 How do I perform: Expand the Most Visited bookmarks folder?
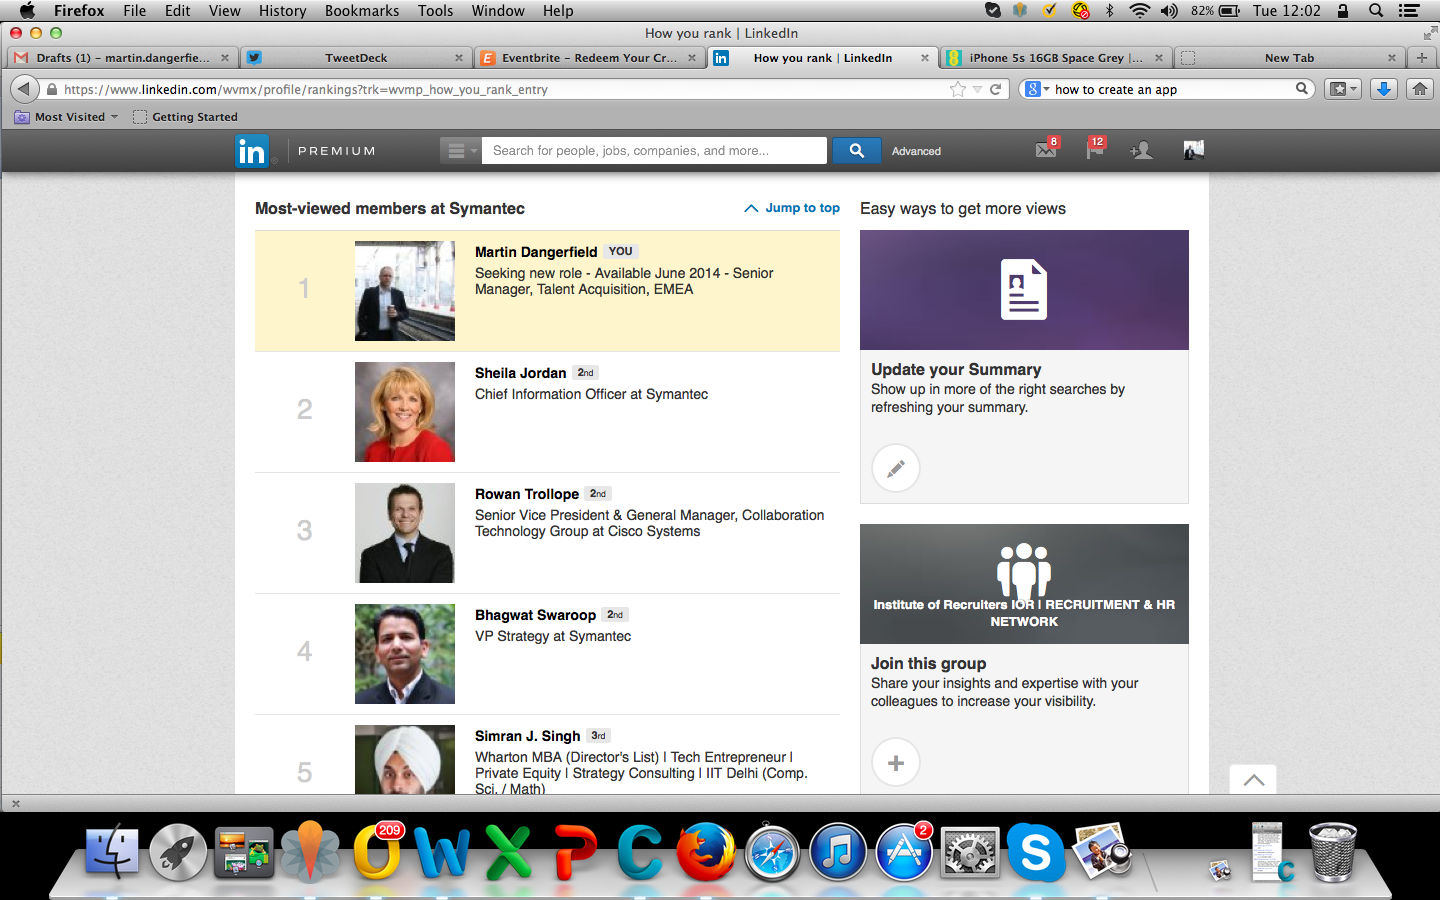click(66, 117)
